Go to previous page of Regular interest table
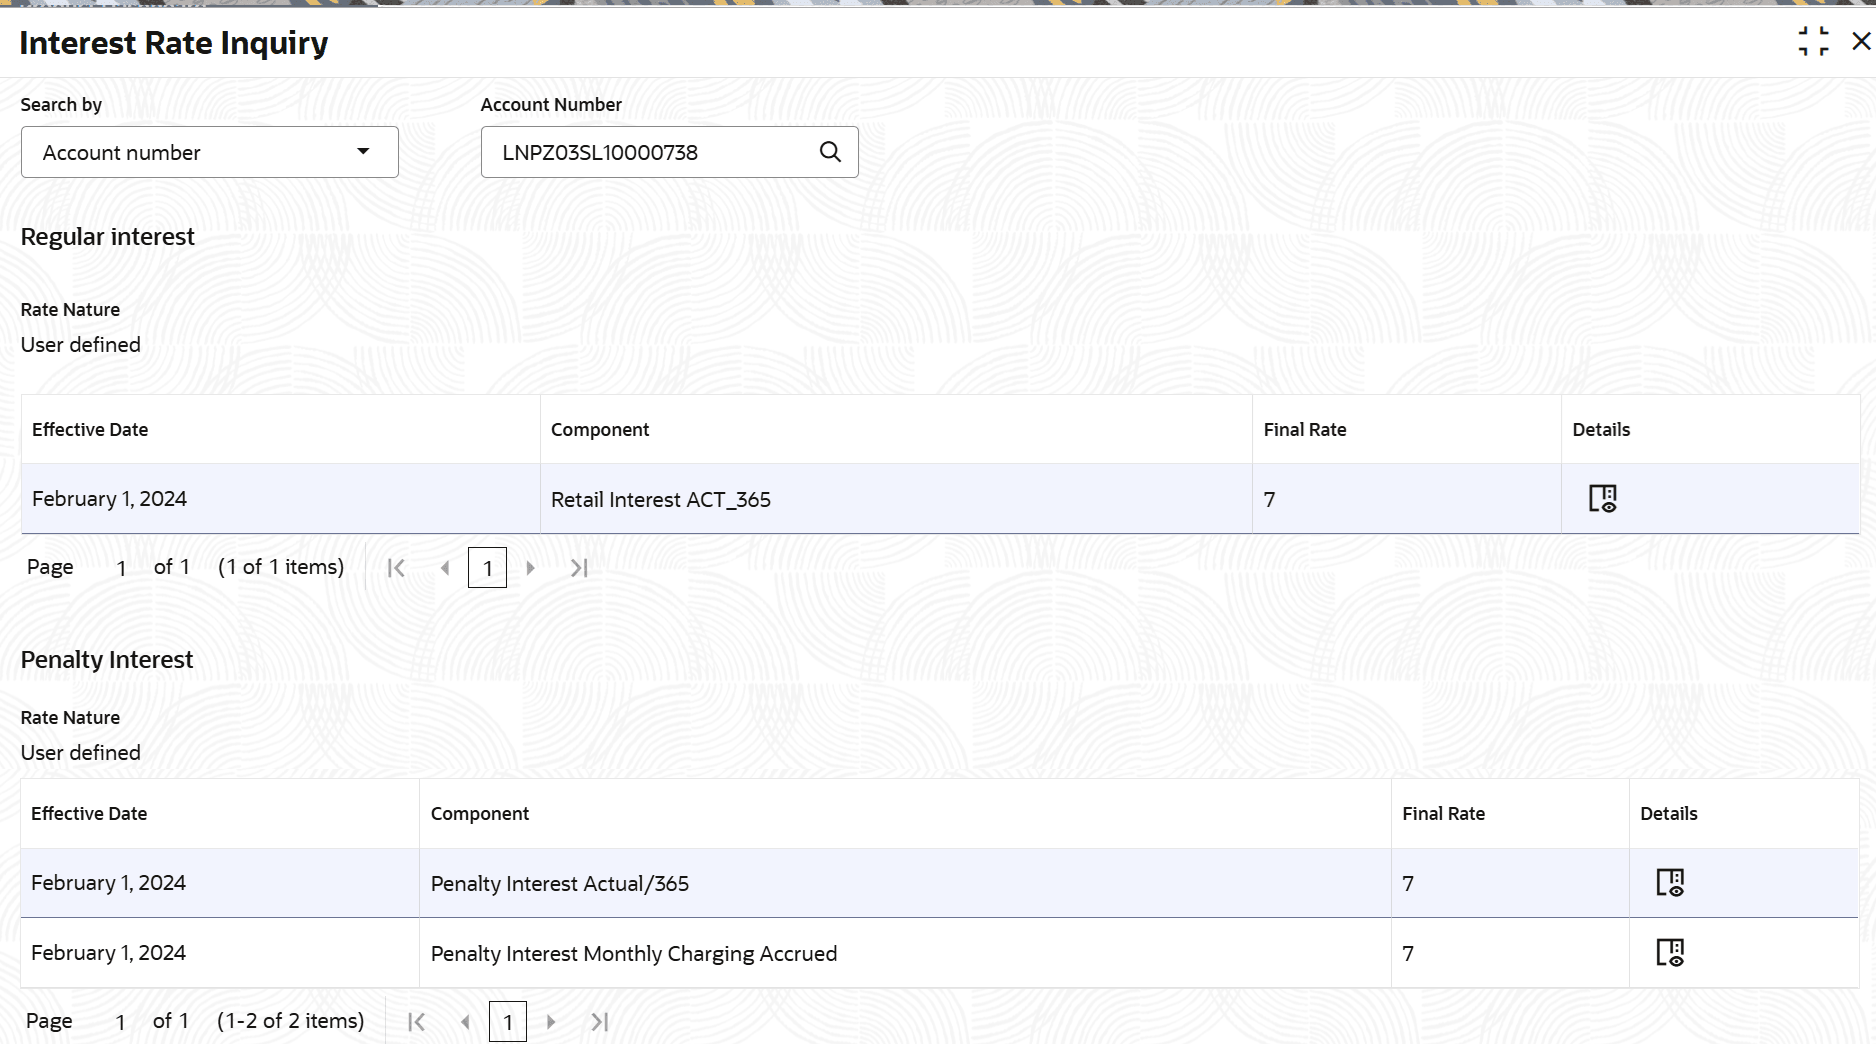1876x1045 pixels. pyautogui.click(x=445, y=568)
